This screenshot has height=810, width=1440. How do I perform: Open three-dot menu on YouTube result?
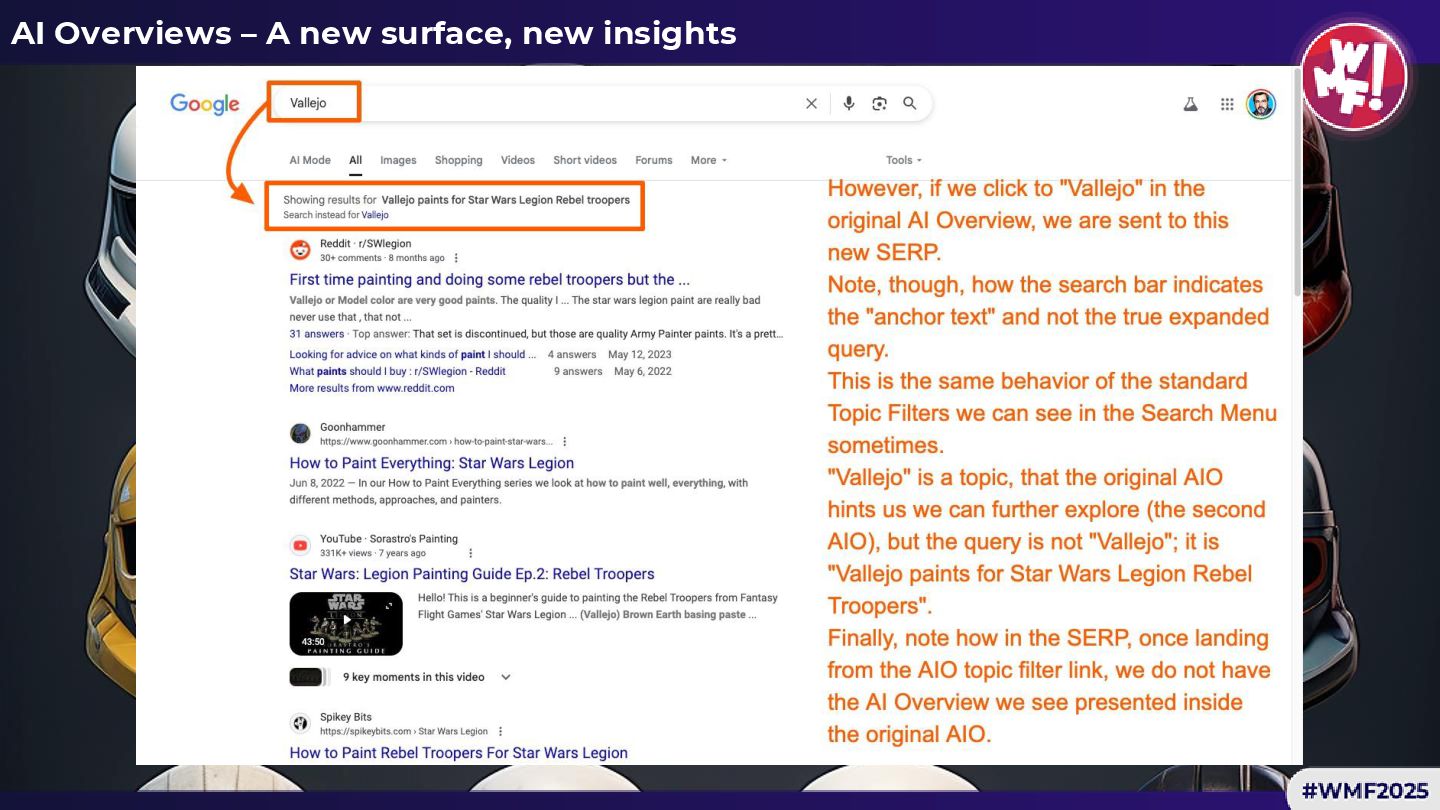tap(470, 553)
